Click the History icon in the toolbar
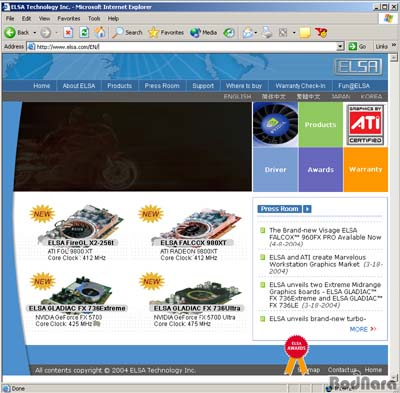This screenshot has width=400, height=393. [229, 33]
